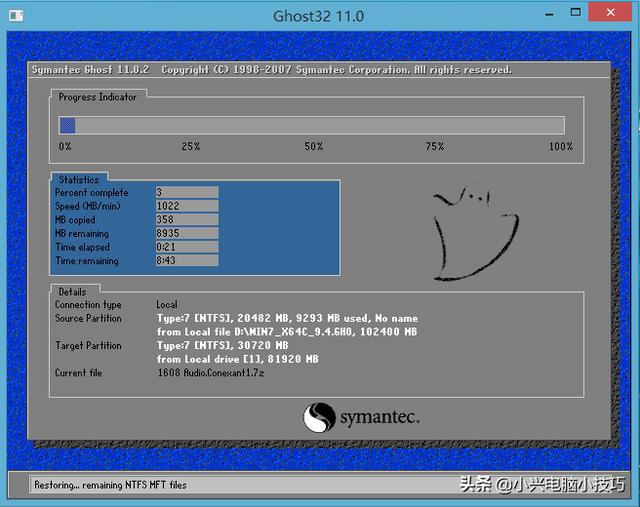Click the 100% progress scale label
This screenshot has width=640, height=507.
(x=561, y=147)
